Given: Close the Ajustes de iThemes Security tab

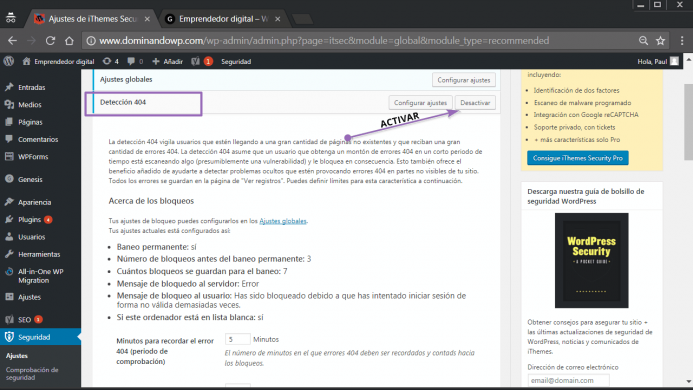Looking at the screenshot, I should [147, 19].
